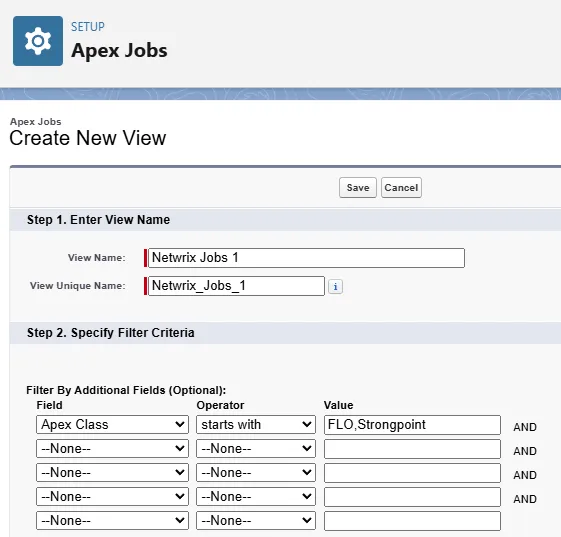Click the 'Apex Jobs' page title

tap(119, 50)
